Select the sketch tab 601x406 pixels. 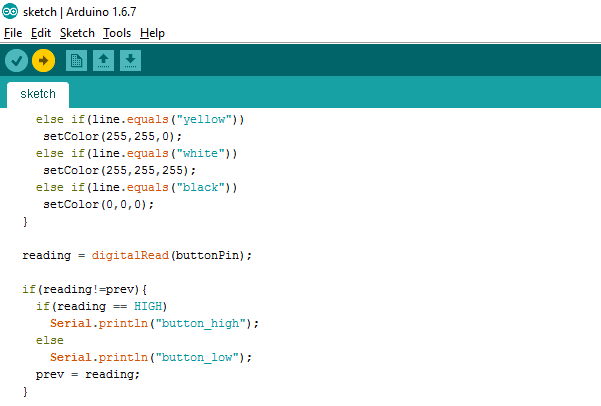click(x=38, y=94)
